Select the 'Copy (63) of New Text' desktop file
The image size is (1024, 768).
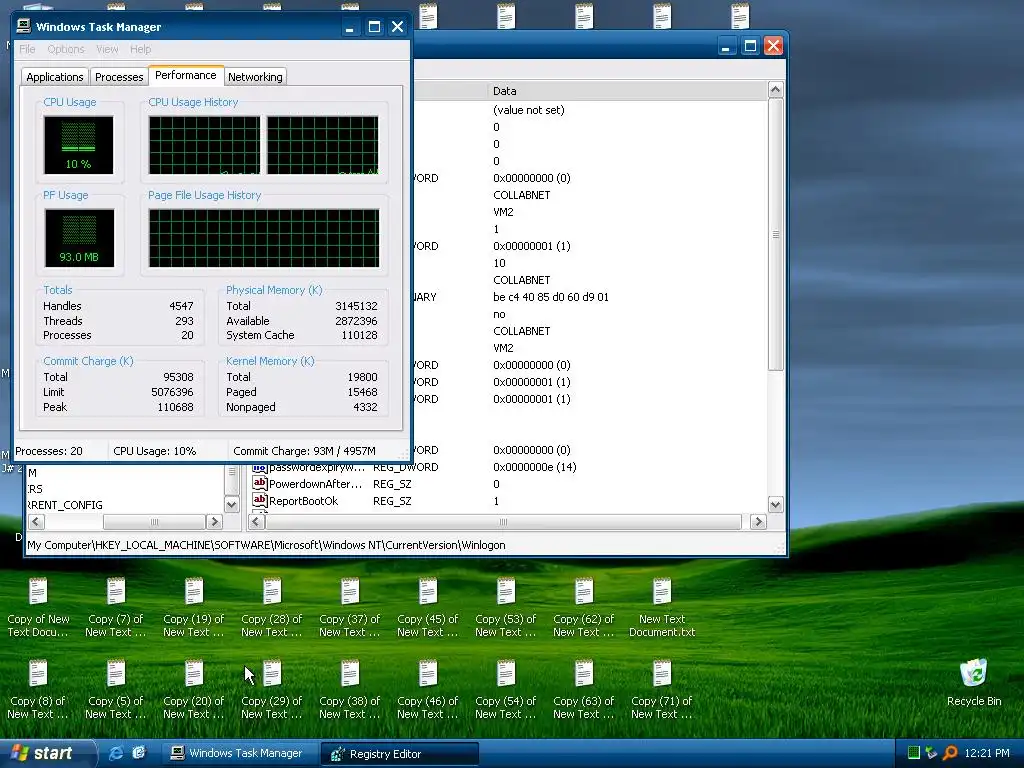[x=584, y=690]
